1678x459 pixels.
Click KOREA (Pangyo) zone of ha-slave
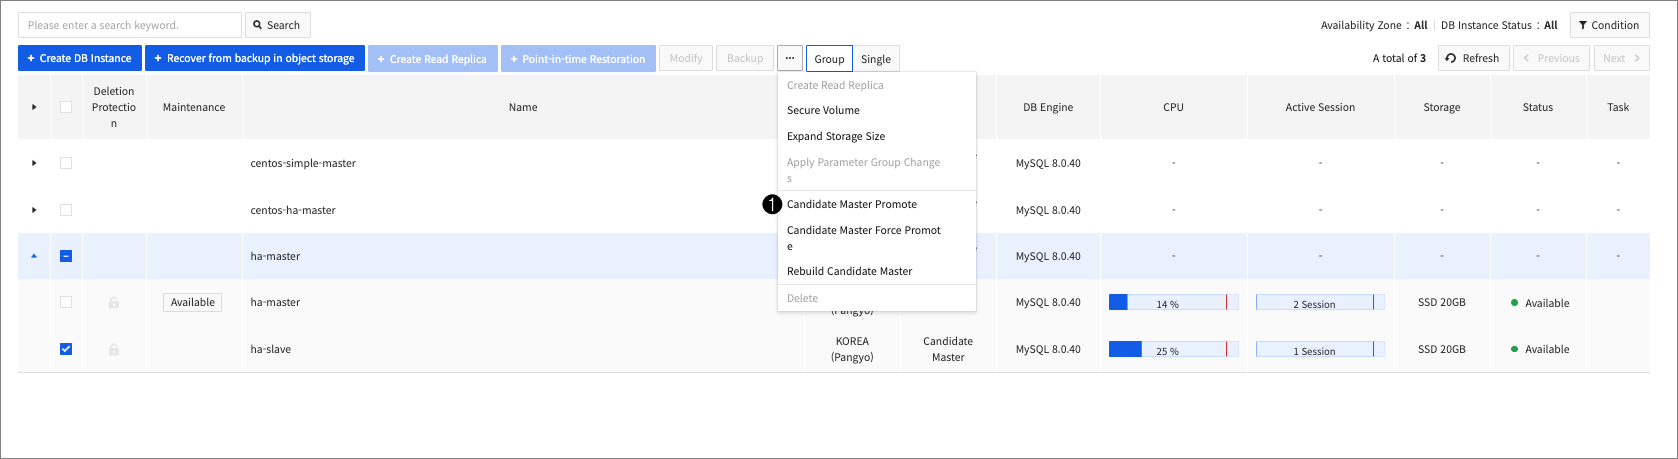point(852,349)
